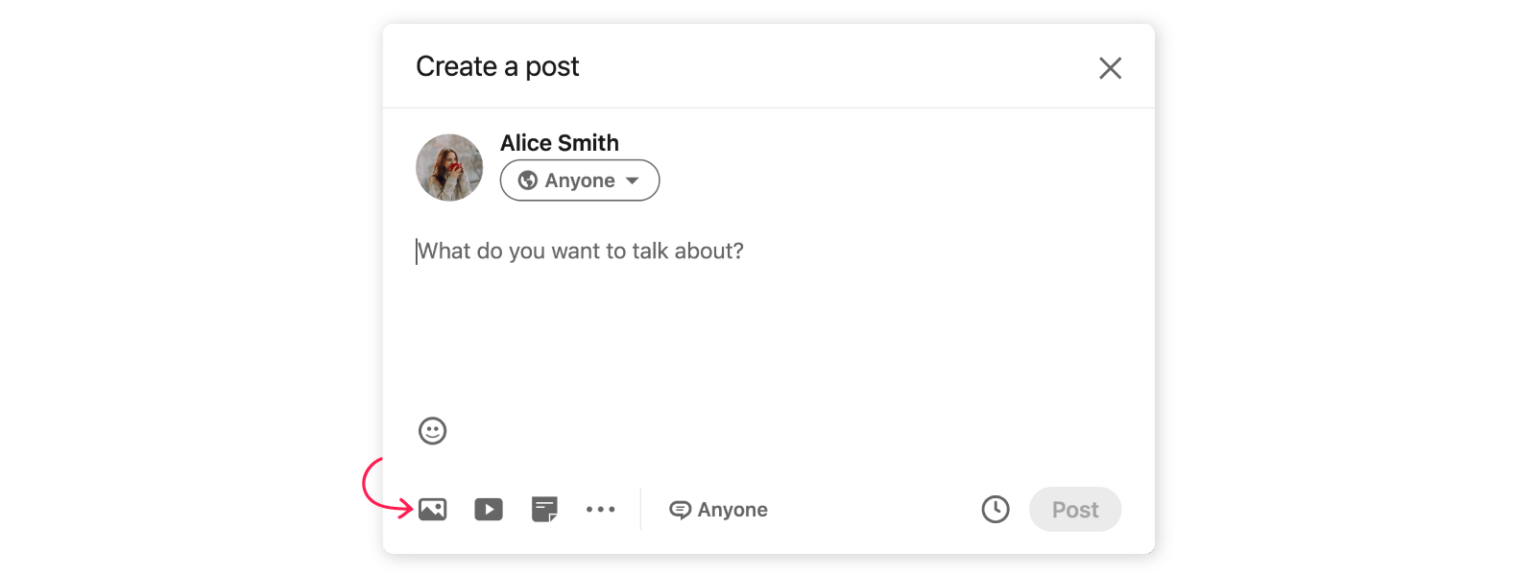Select the document note icon
The image size is (1536, 576).
coord(544,510)
